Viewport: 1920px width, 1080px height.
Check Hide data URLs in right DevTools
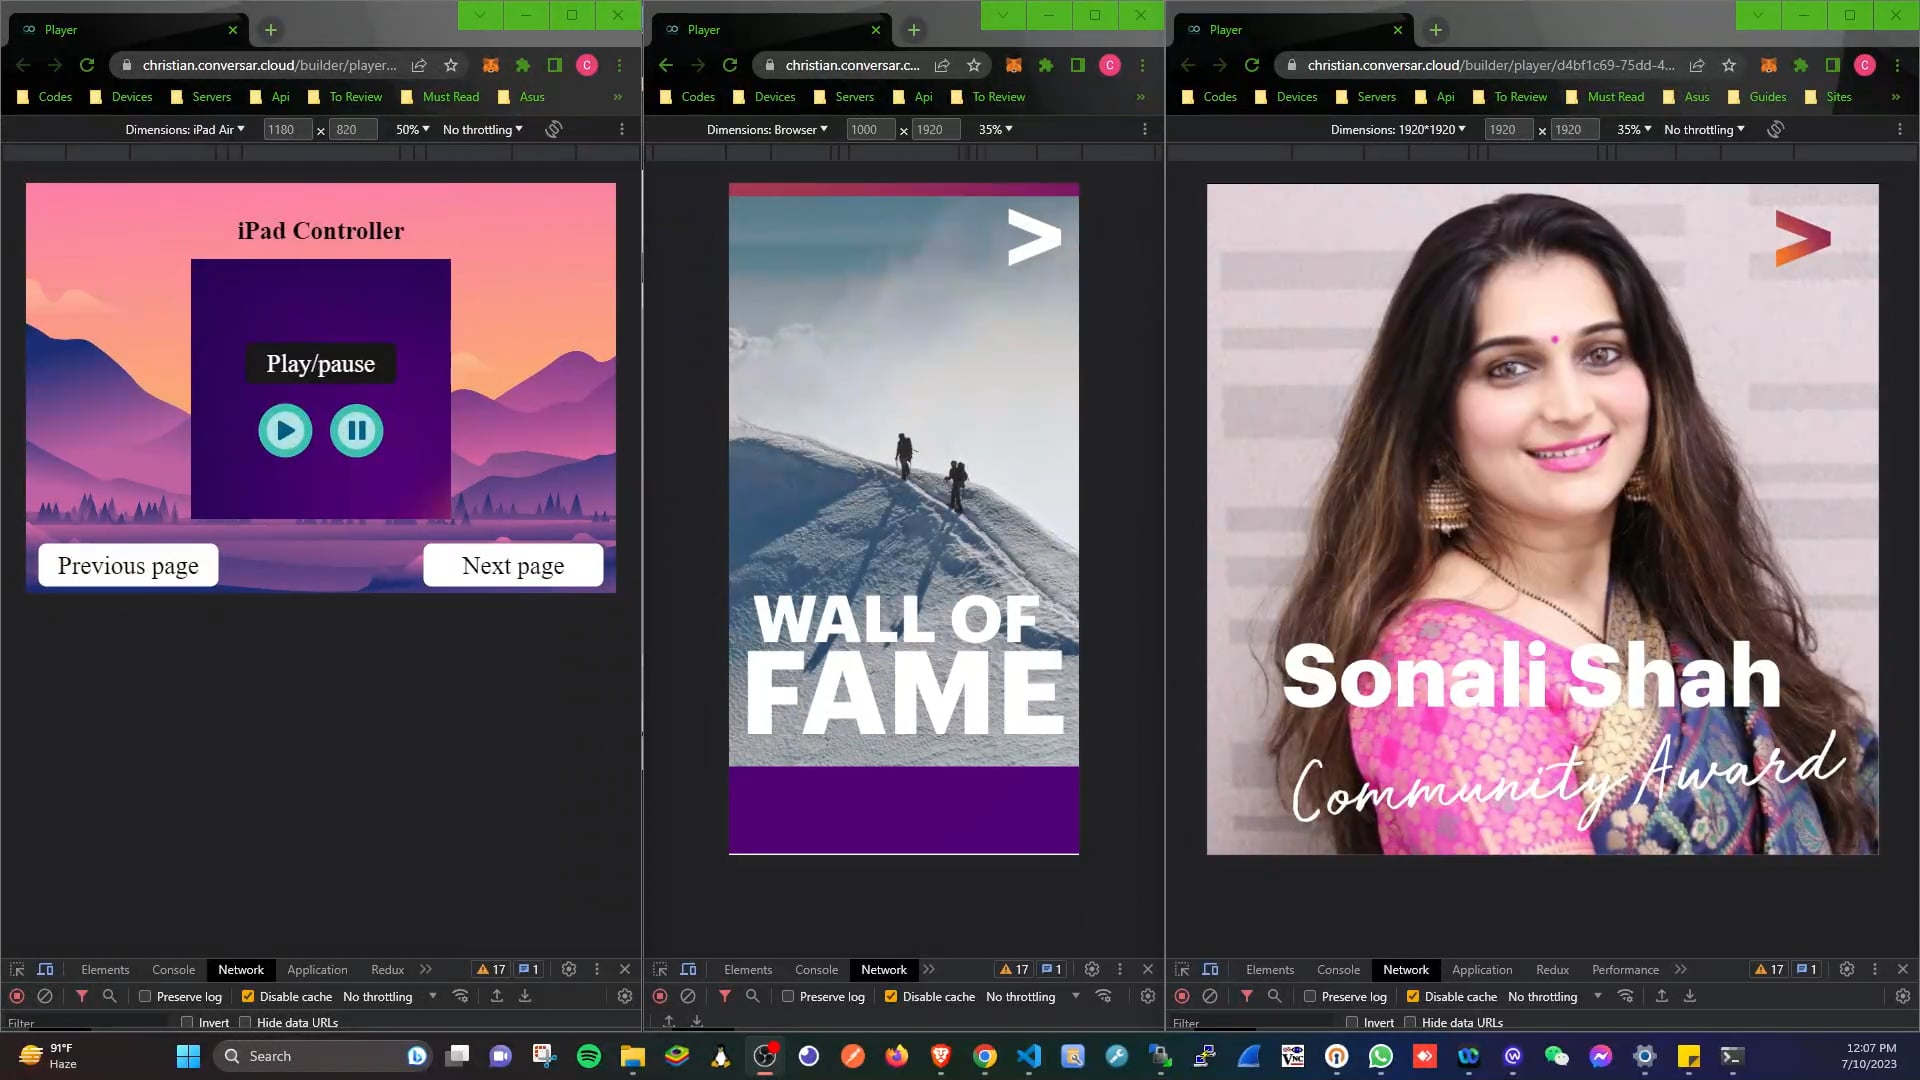click(1410, 1022)
